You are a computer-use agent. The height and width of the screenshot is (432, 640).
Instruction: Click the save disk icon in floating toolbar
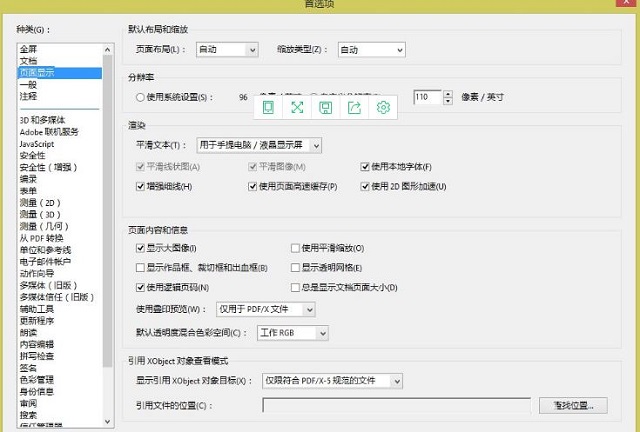325,107
